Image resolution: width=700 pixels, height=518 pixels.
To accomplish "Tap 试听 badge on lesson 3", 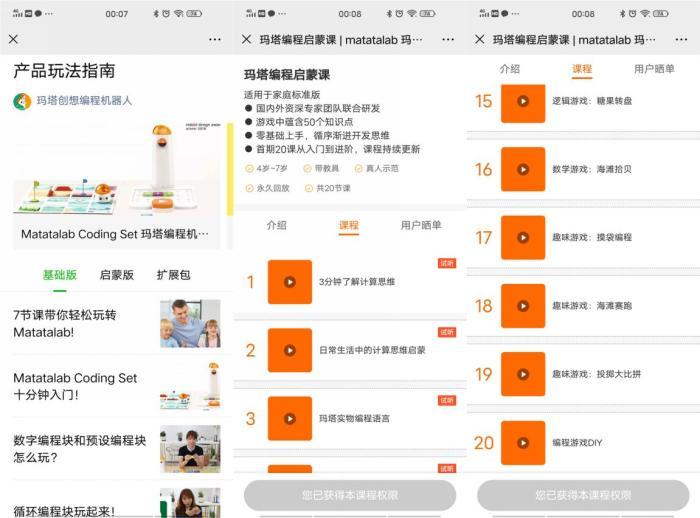I will pyautogui.click(x=447, y=401).
